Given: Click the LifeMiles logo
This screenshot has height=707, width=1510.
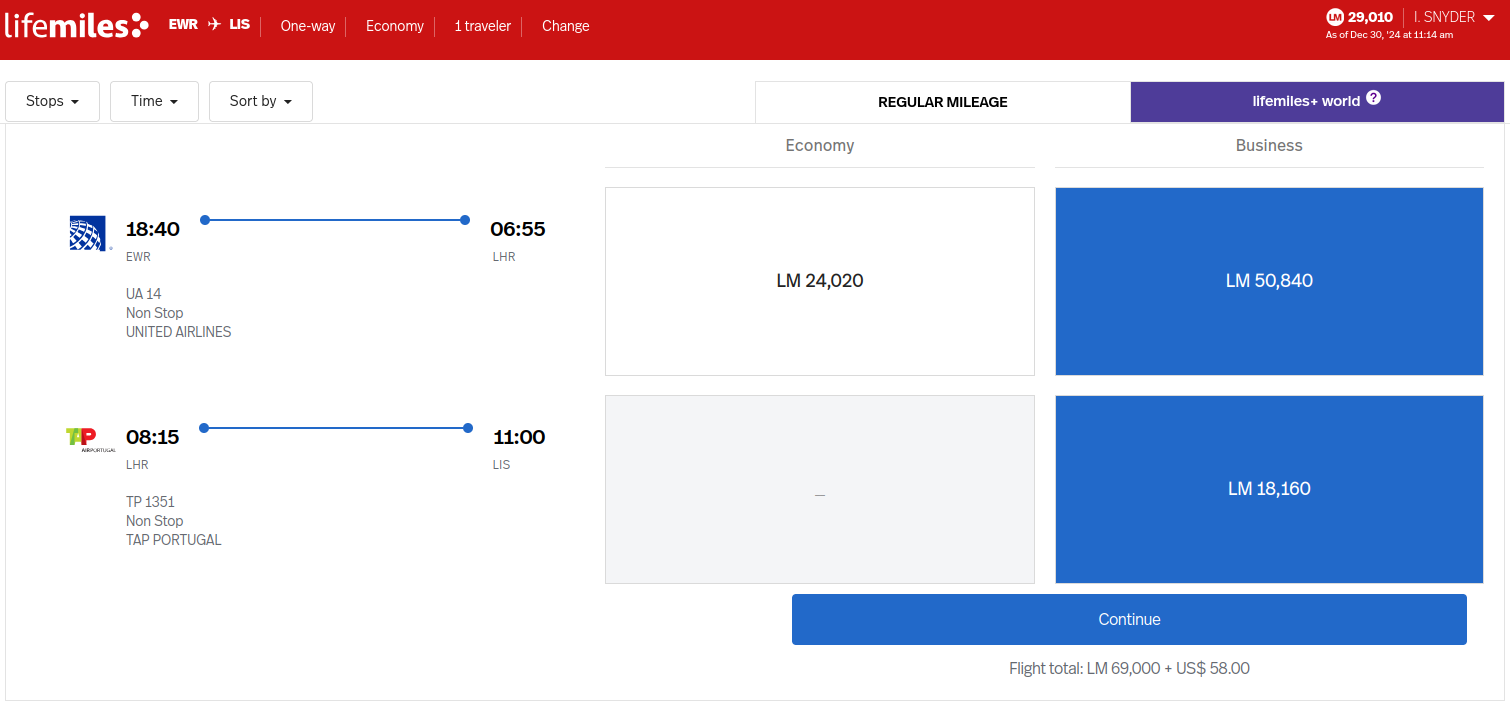Looking at the screenshot, I should point(77,25).
